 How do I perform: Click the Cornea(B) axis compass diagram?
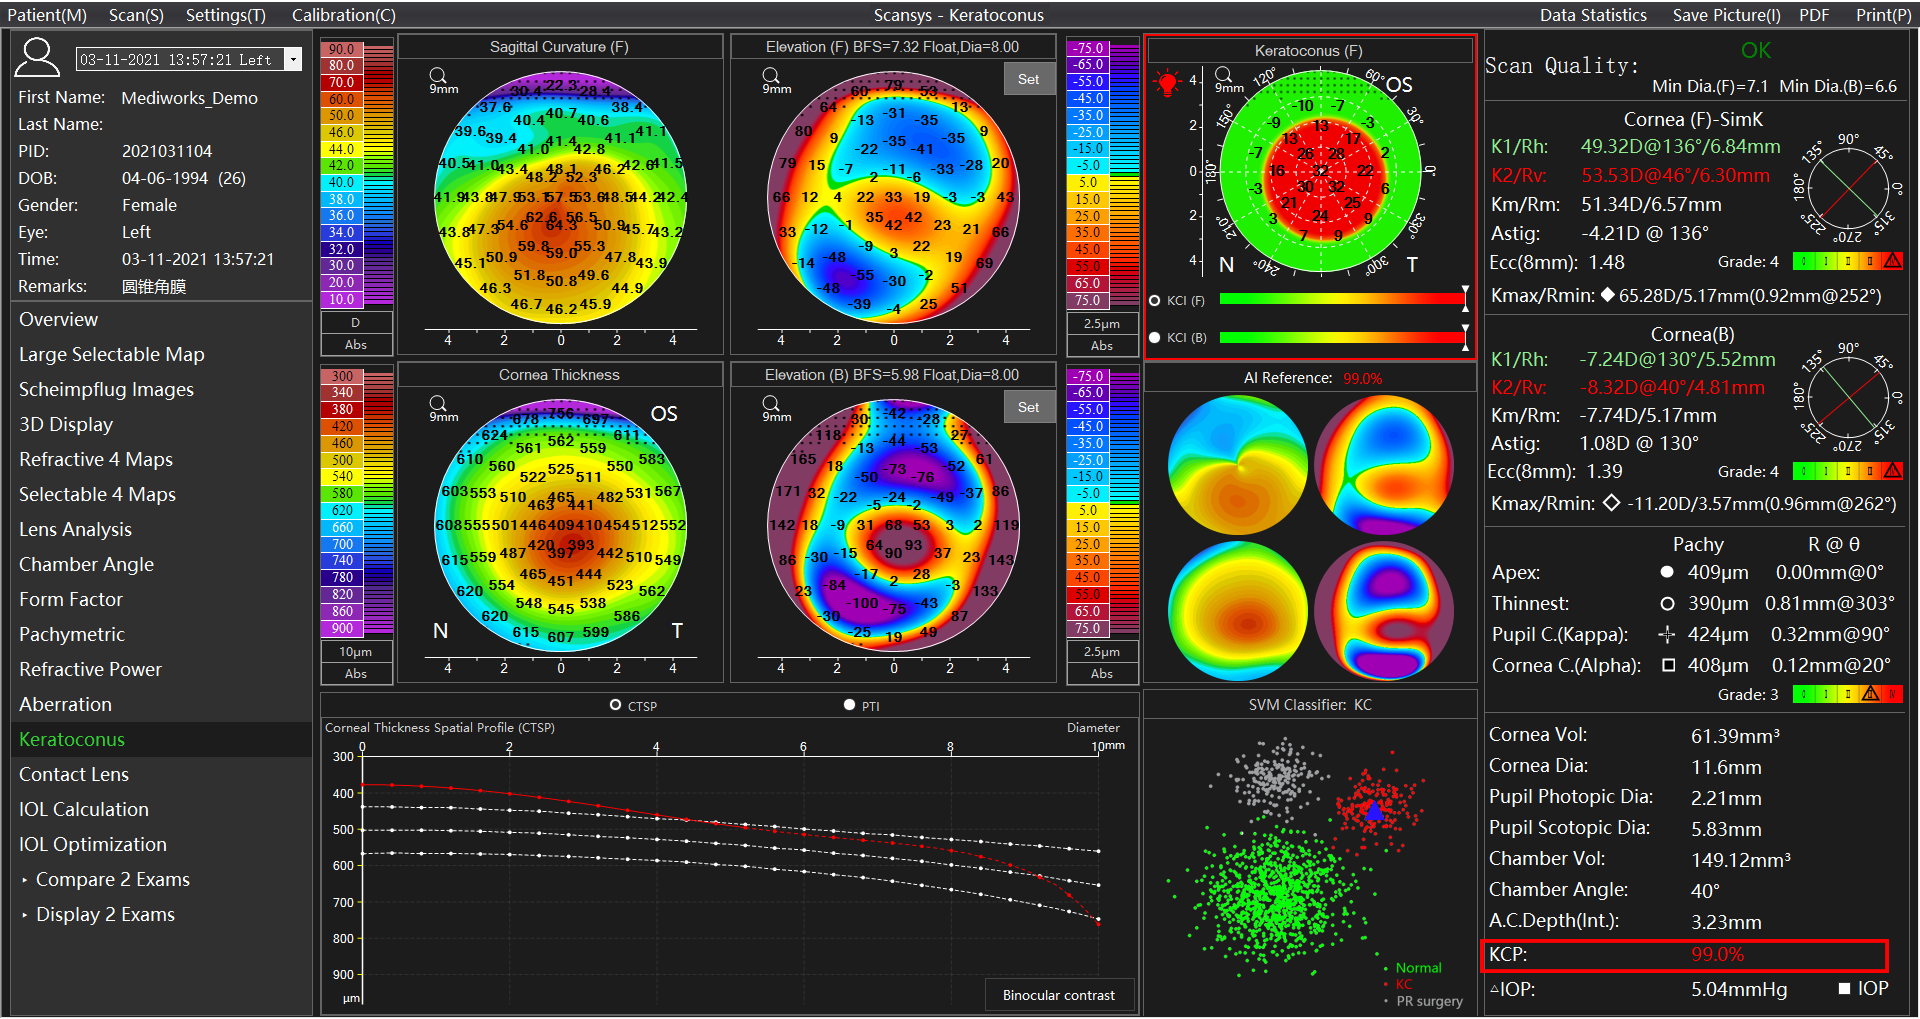pos(1848,398)
